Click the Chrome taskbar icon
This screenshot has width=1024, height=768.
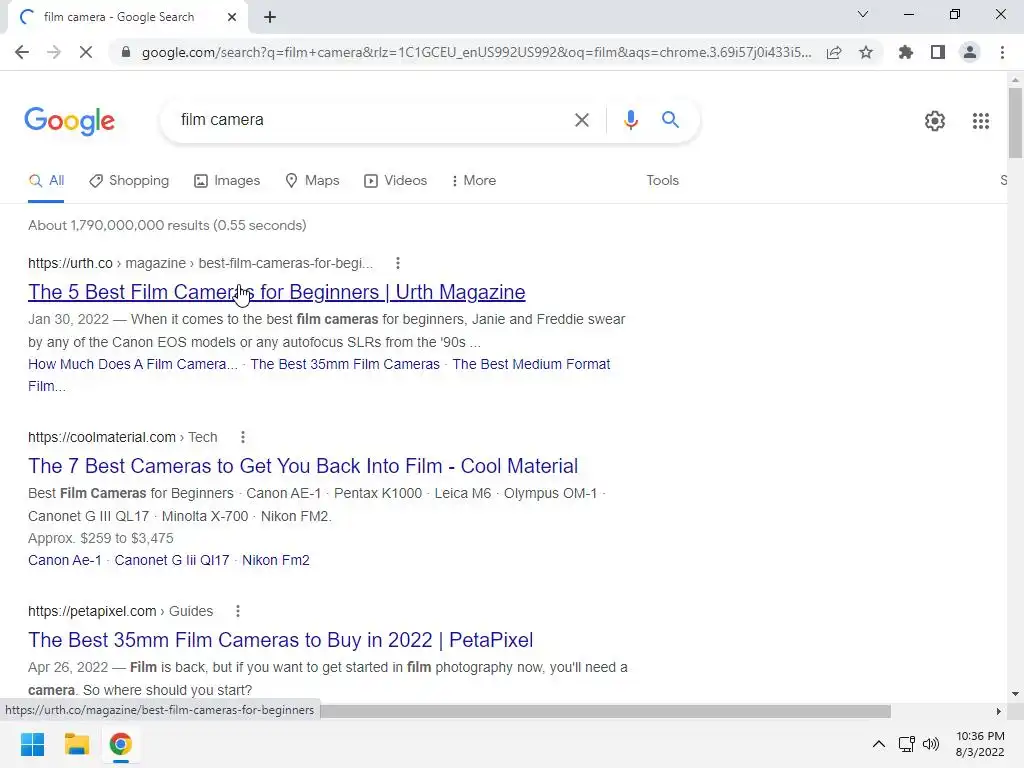coord(120,744)
